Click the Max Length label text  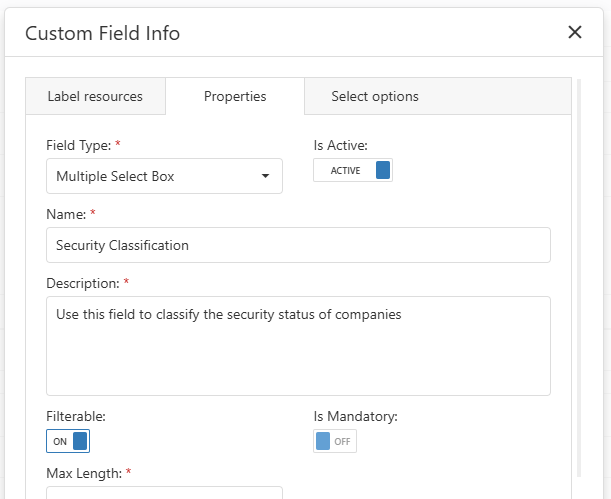(x=84, y=473)
